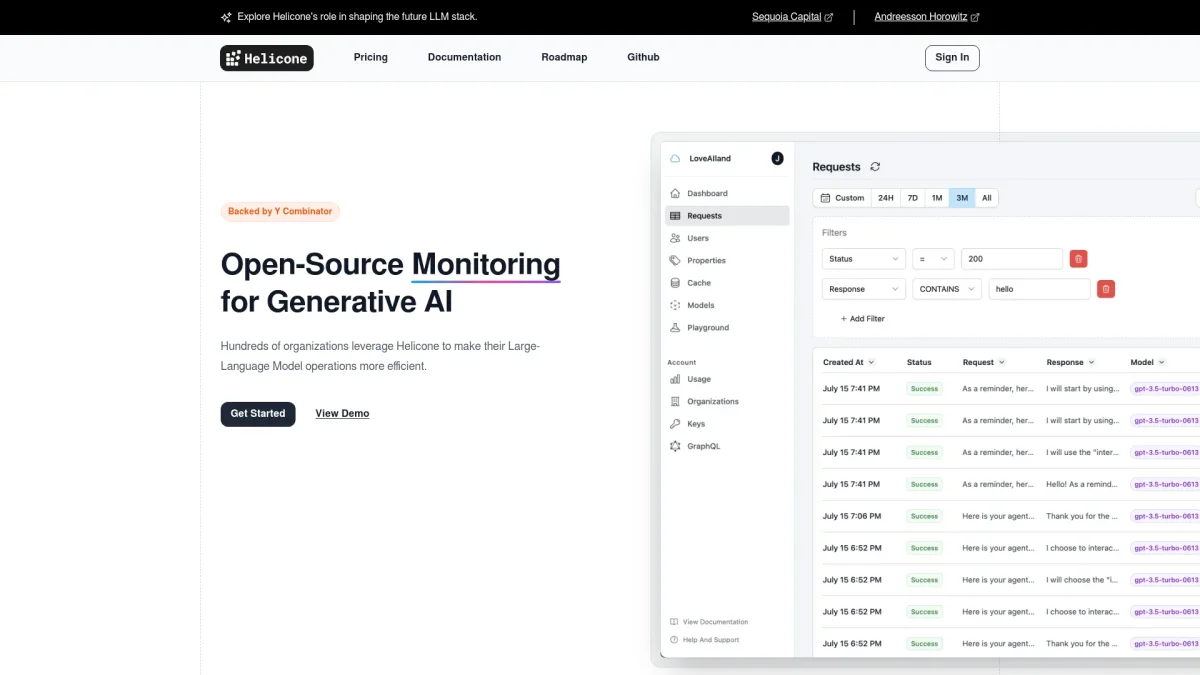1200x675 pixels.
Task: Open the CONTAINS operator dropdown
Action: 946,289
